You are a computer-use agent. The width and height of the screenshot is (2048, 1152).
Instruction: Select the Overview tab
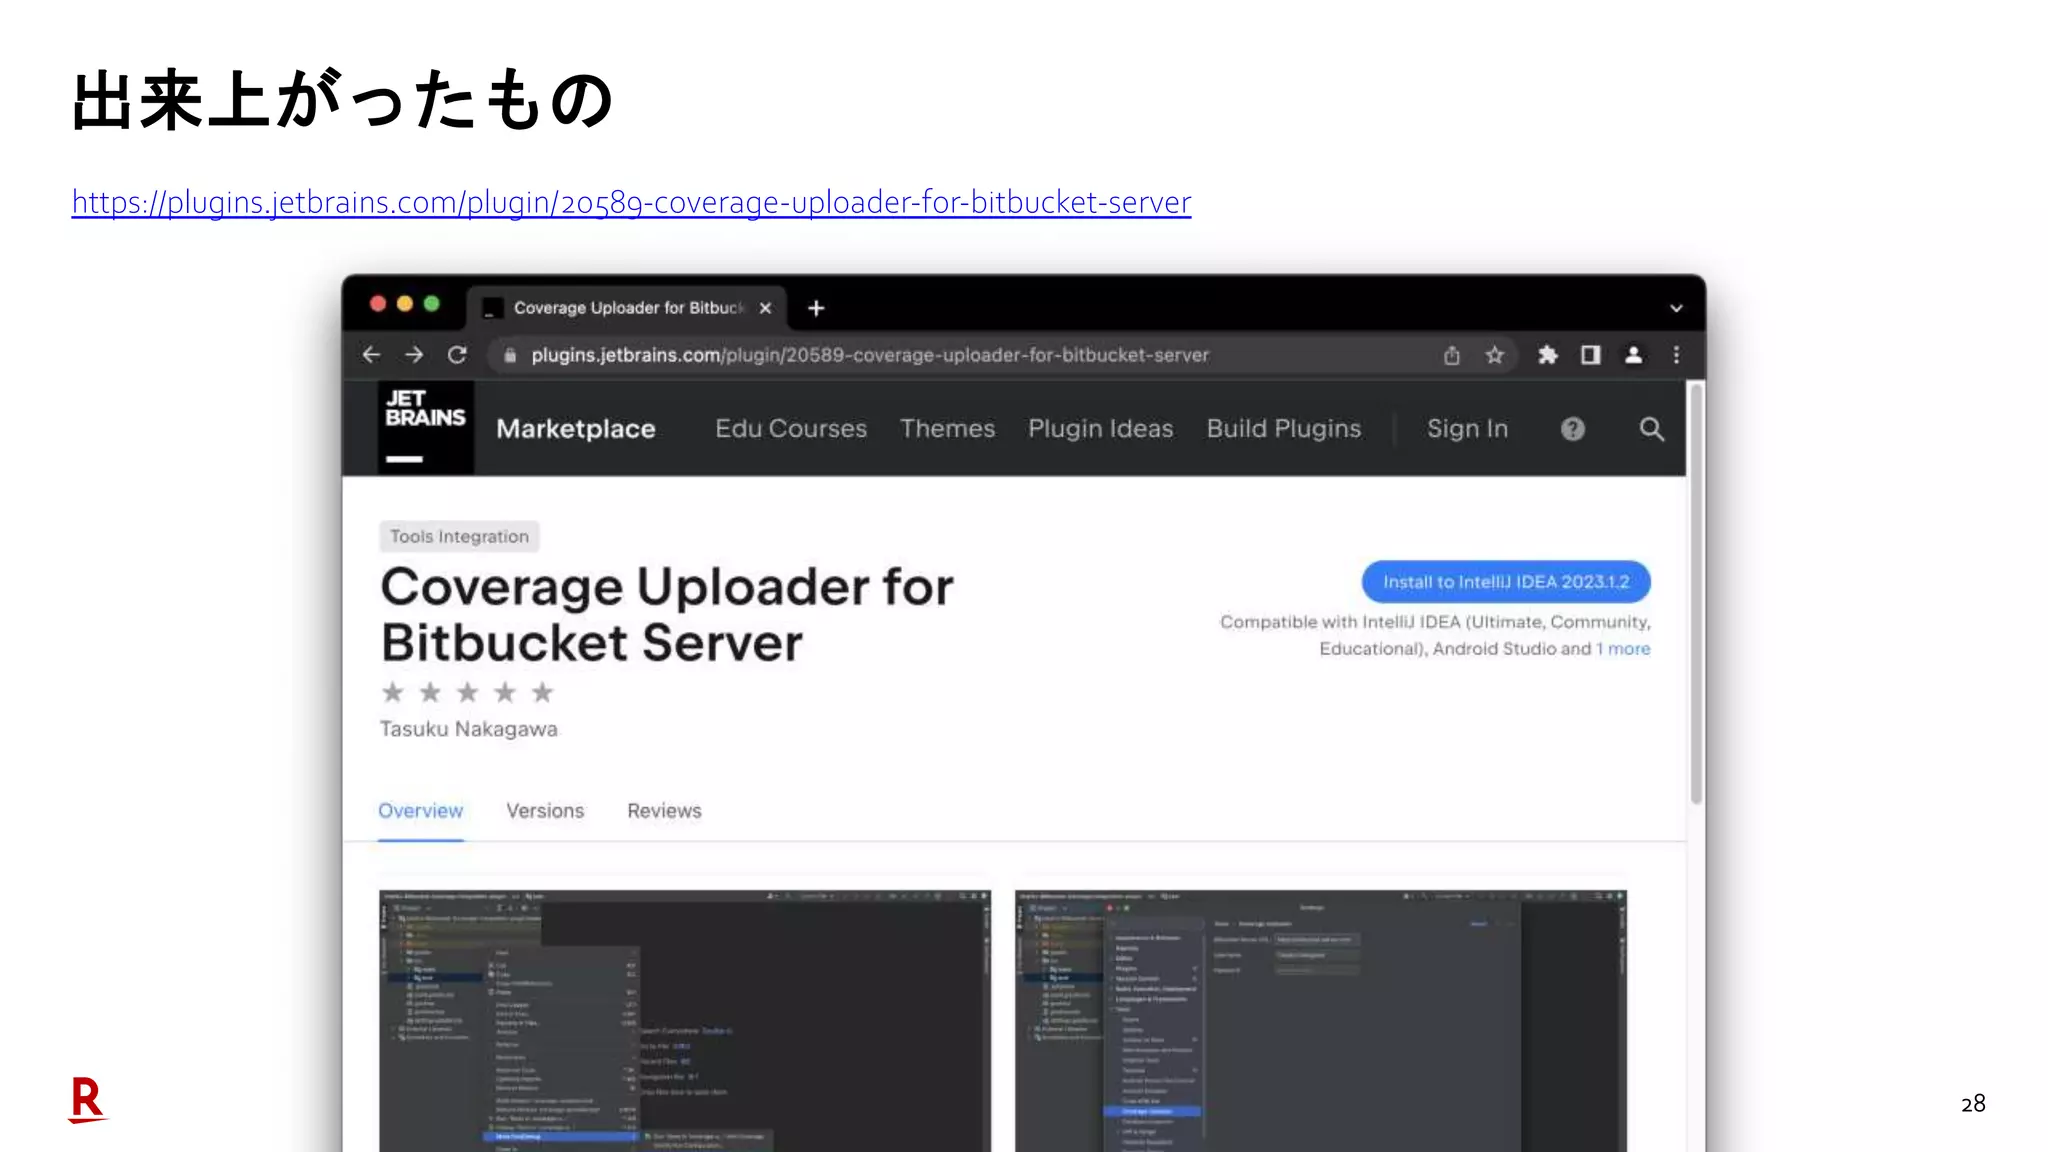[420, 811]
